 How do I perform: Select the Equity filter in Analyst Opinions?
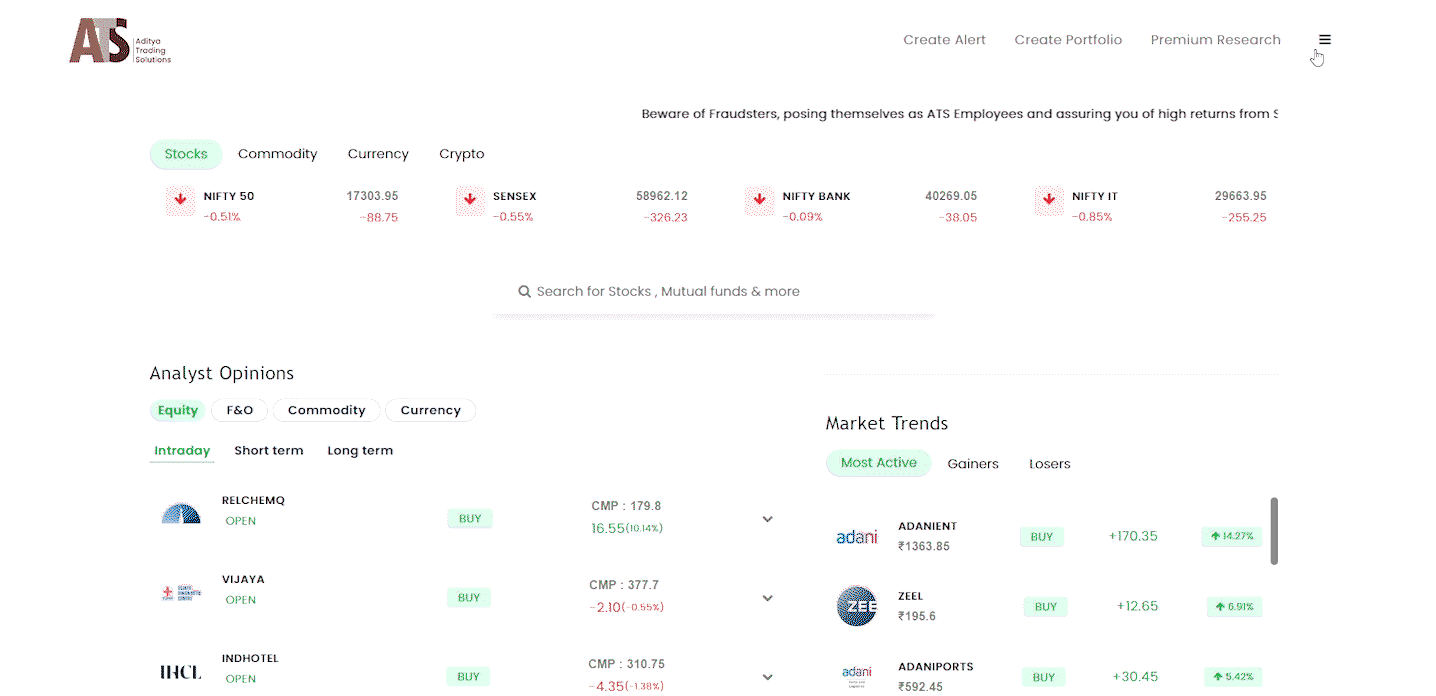pos(178,410)
